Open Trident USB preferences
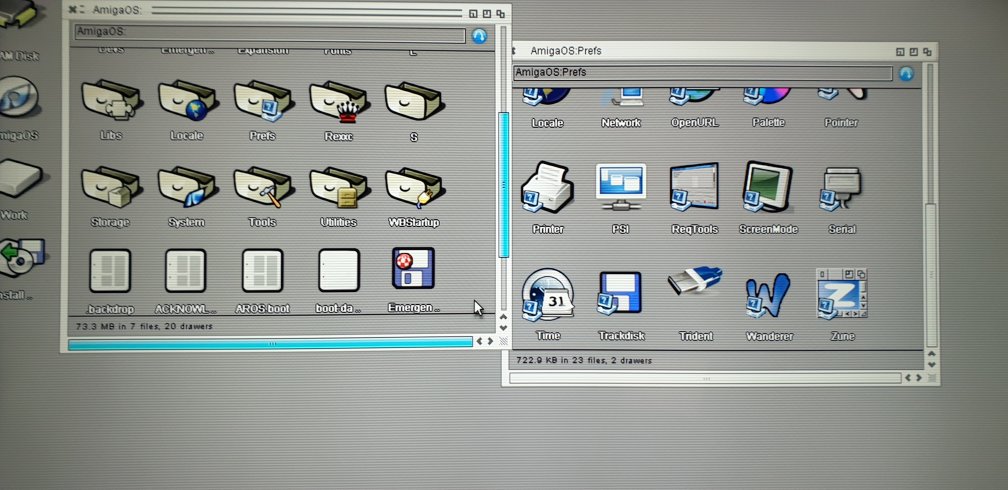 point(695,281)
